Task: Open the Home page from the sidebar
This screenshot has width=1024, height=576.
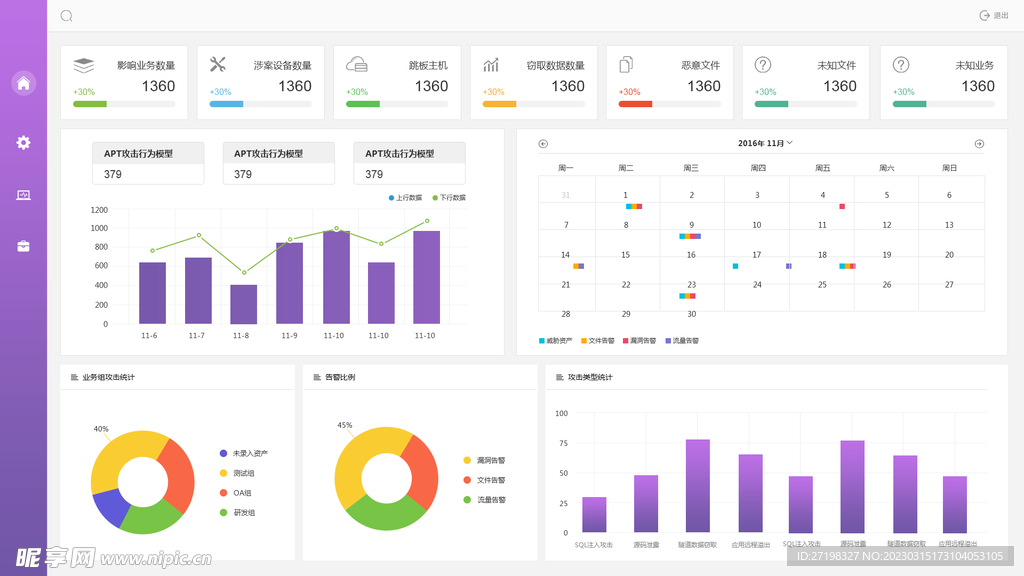Action: (x=23, y=83)
